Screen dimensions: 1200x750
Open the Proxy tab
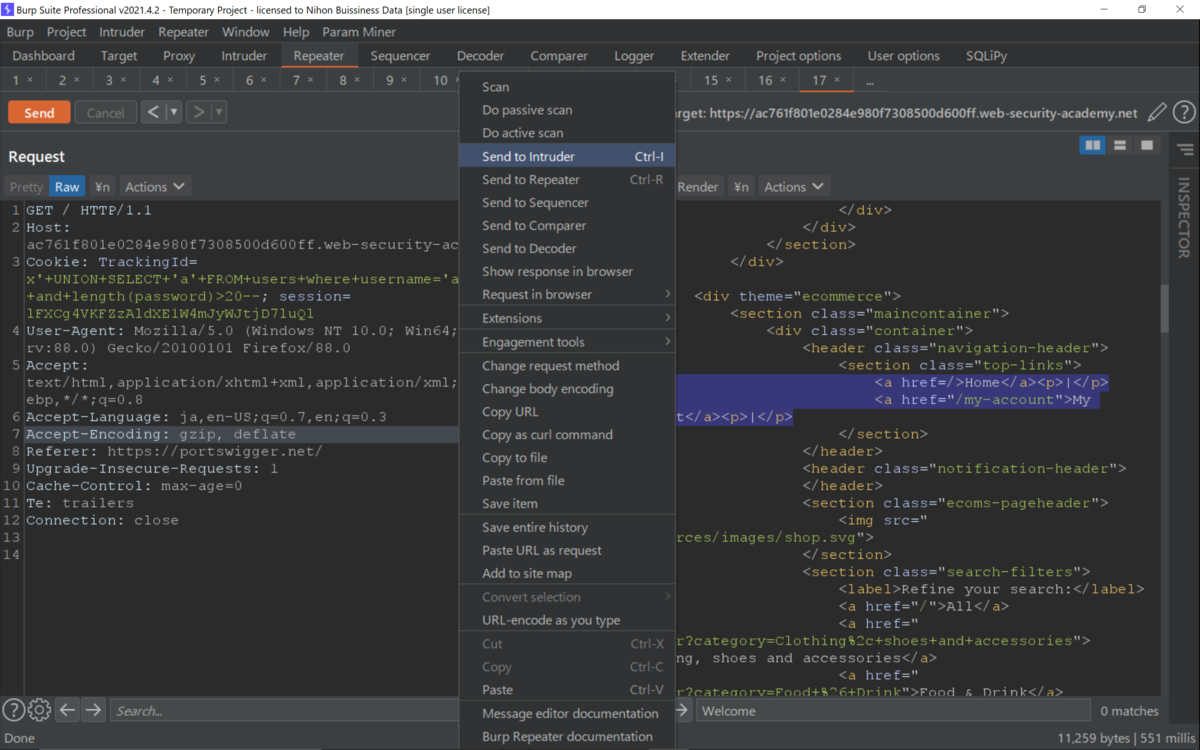179,56
